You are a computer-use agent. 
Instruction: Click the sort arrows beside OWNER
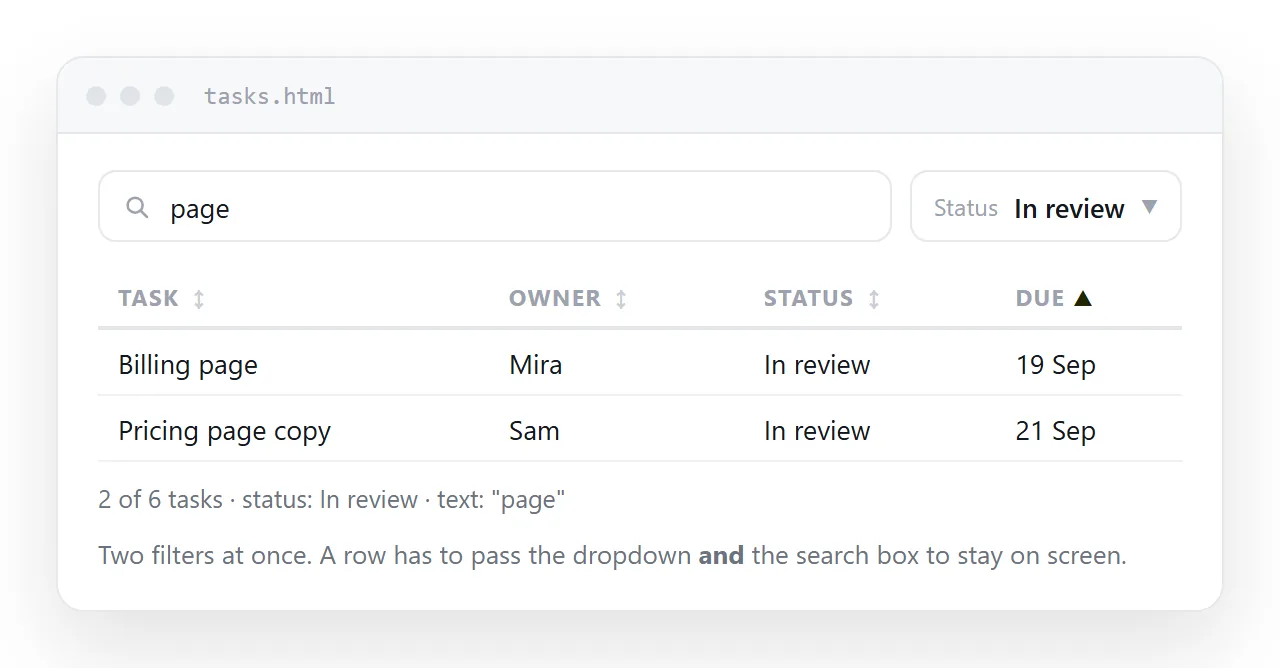(621, 299)
